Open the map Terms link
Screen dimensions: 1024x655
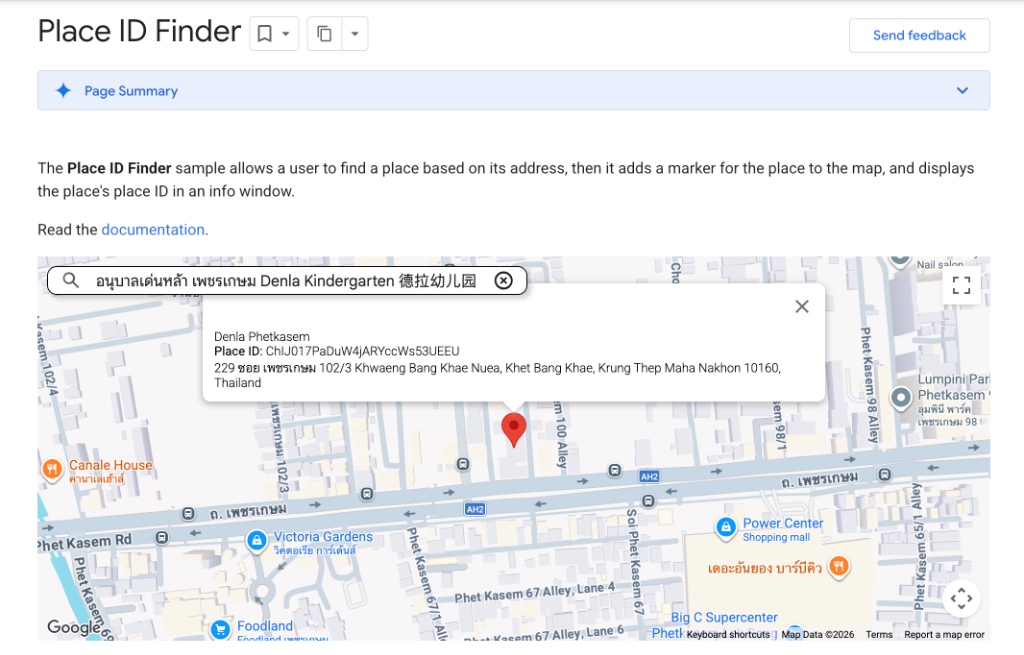[879, 635]
